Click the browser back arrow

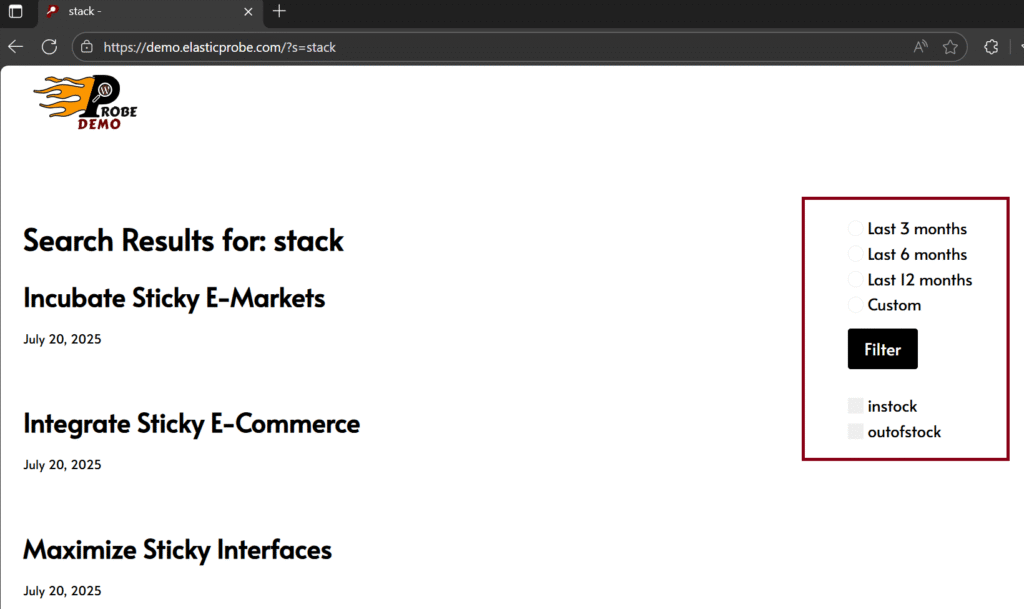(x=15, y=47)
